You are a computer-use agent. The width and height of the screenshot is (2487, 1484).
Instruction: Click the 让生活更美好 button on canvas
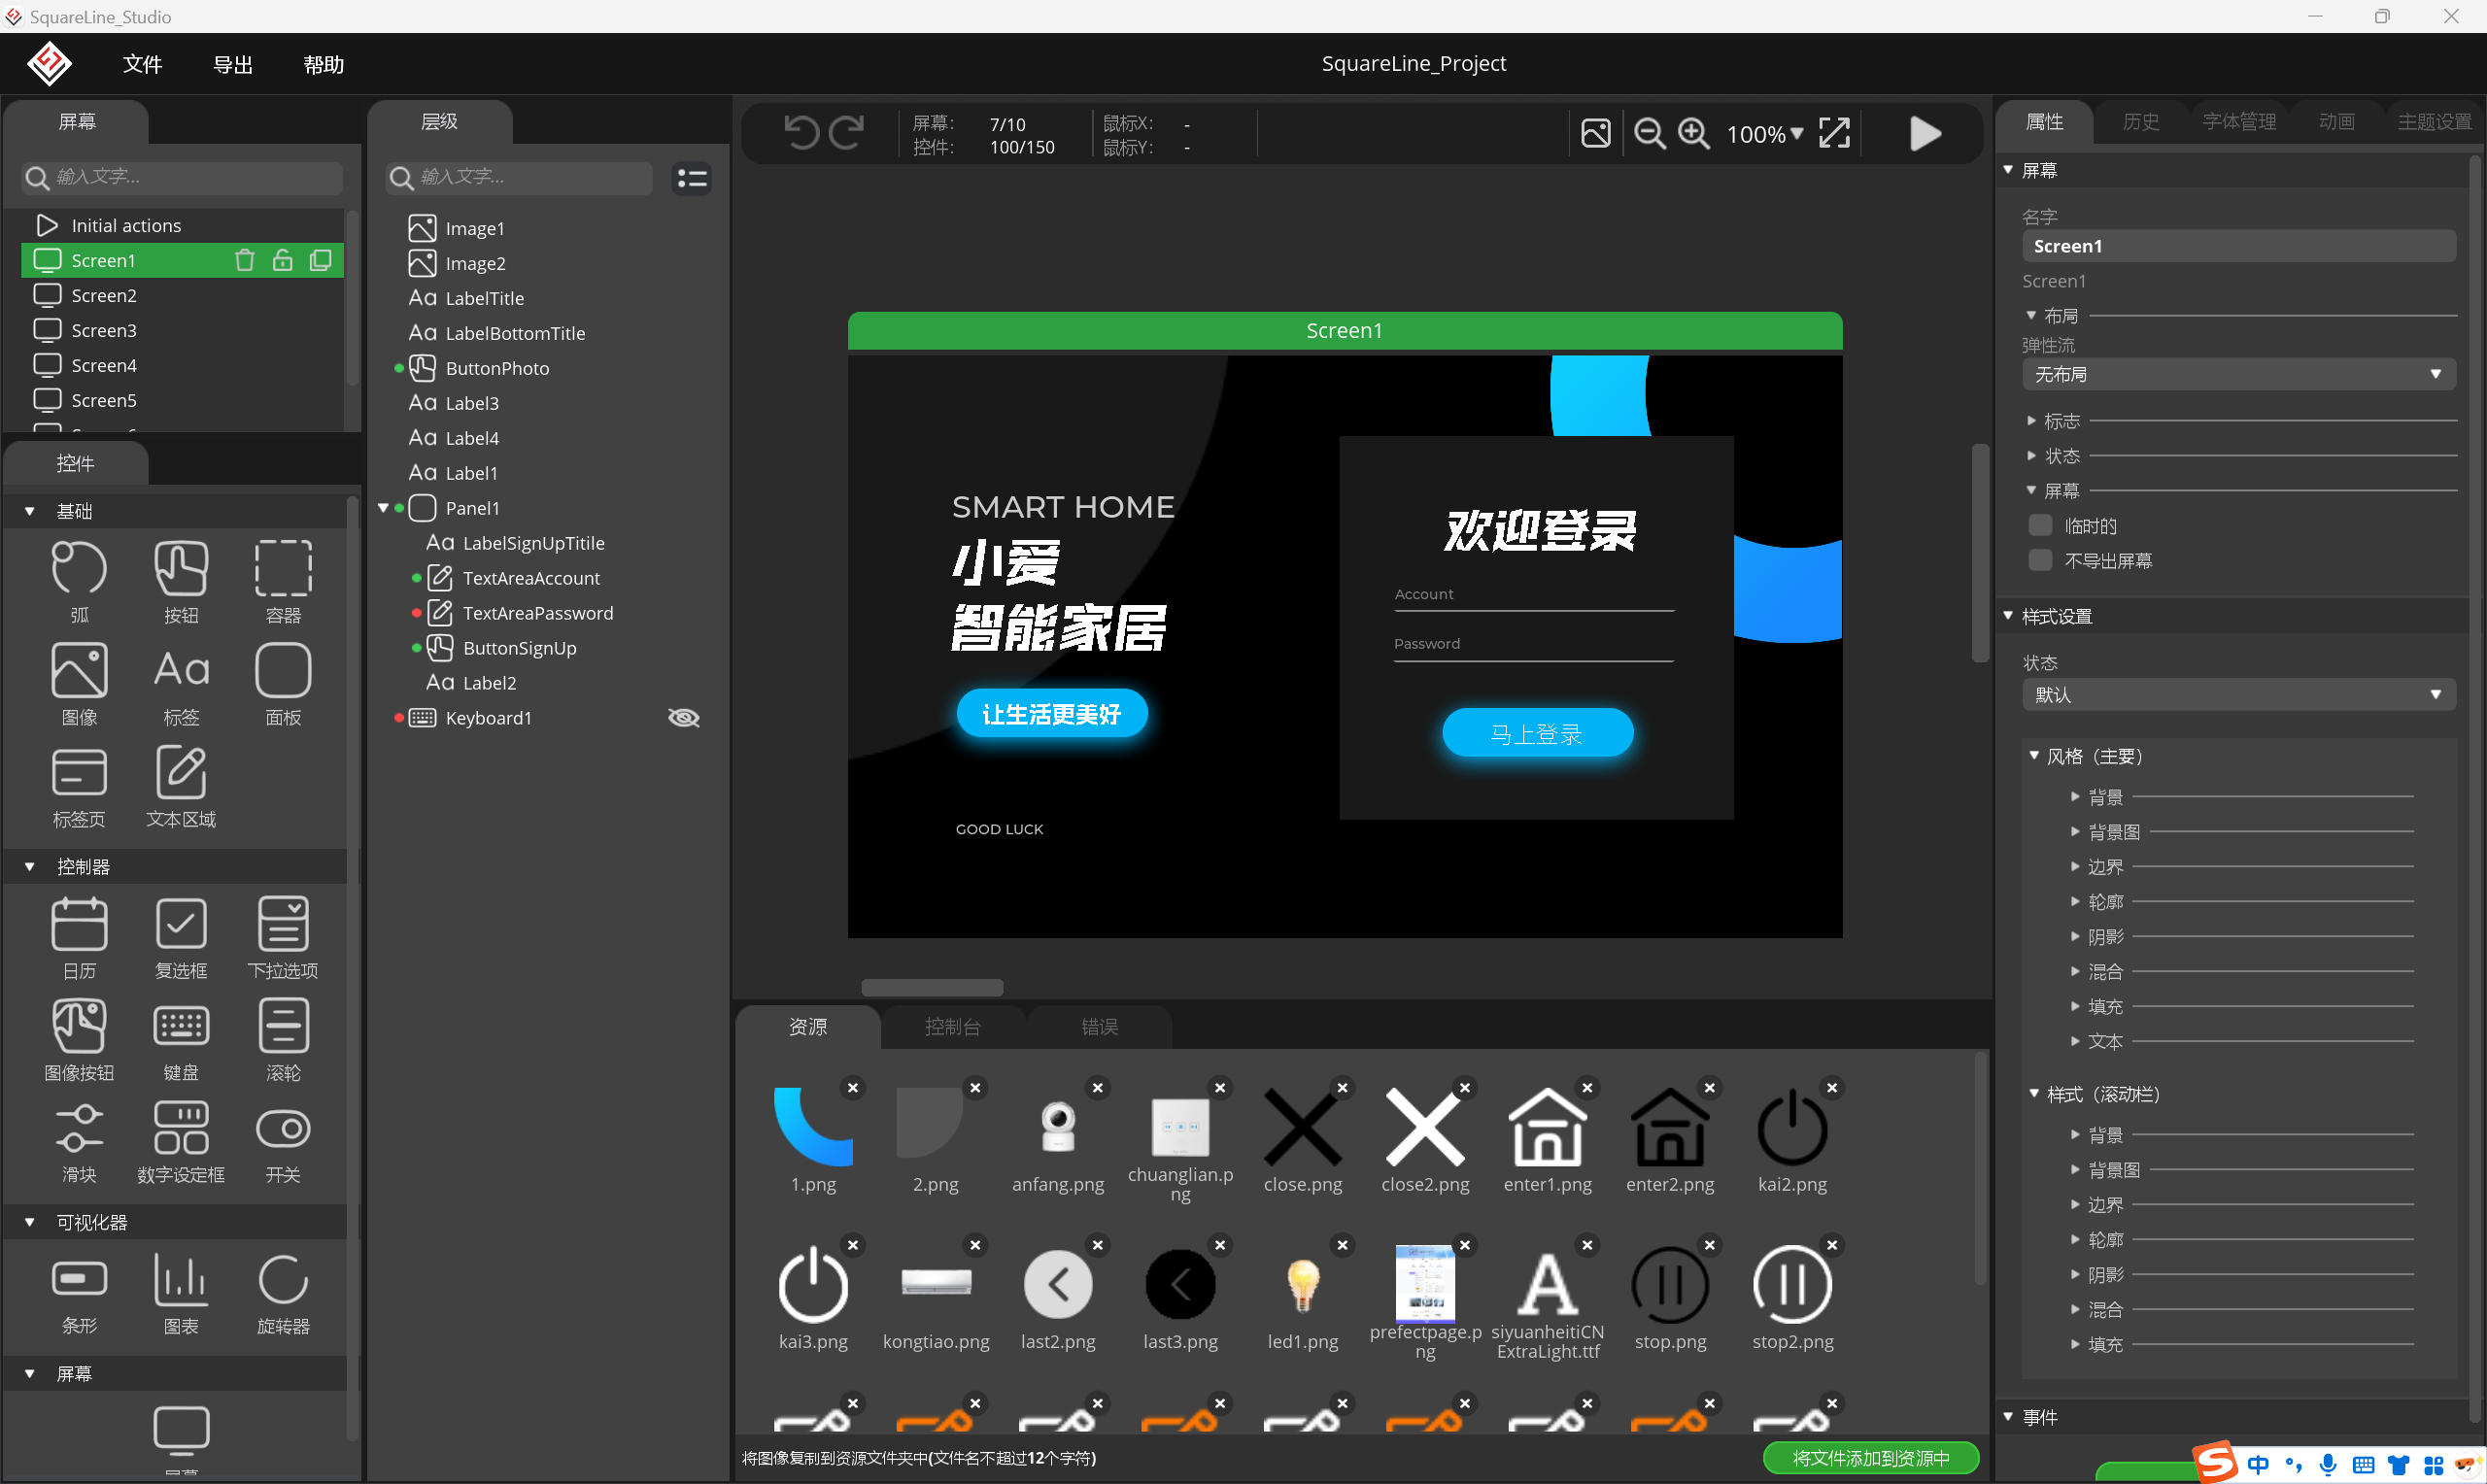[x=1052, y=714]
